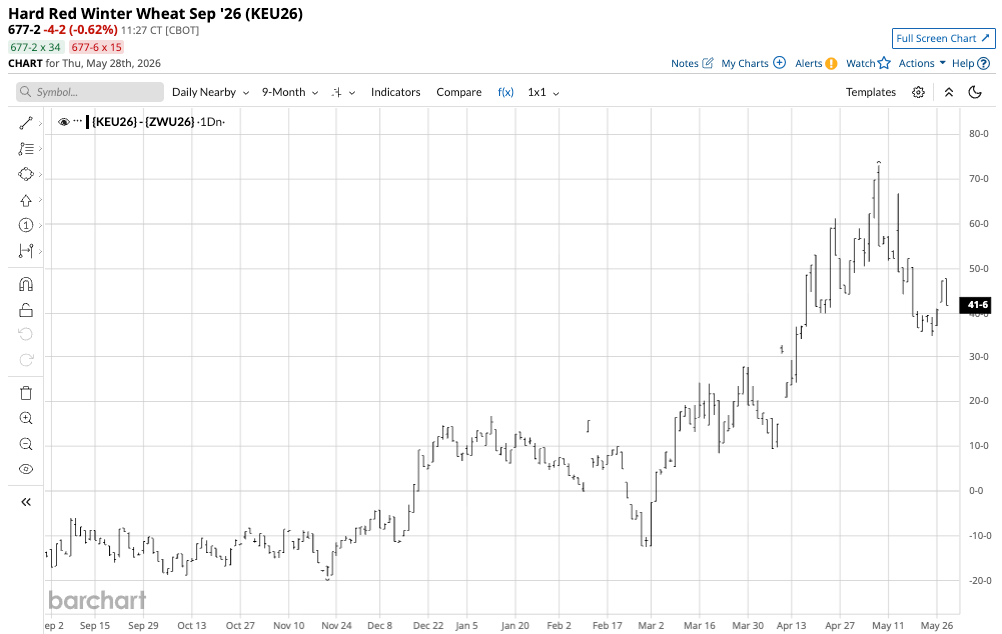
Task: Zoom out with the magnifier minus icon
Action: click(26, 444)
